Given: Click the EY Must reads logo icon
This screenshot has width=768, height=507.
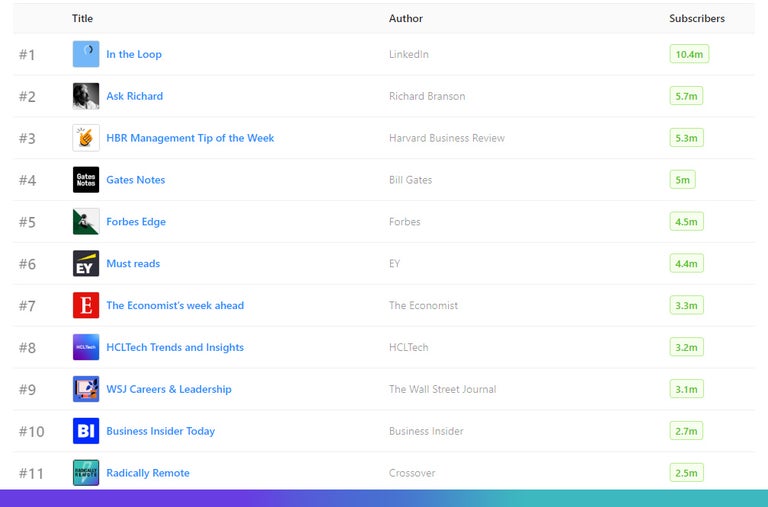Looking at the screenshot, I should (86, 264).
